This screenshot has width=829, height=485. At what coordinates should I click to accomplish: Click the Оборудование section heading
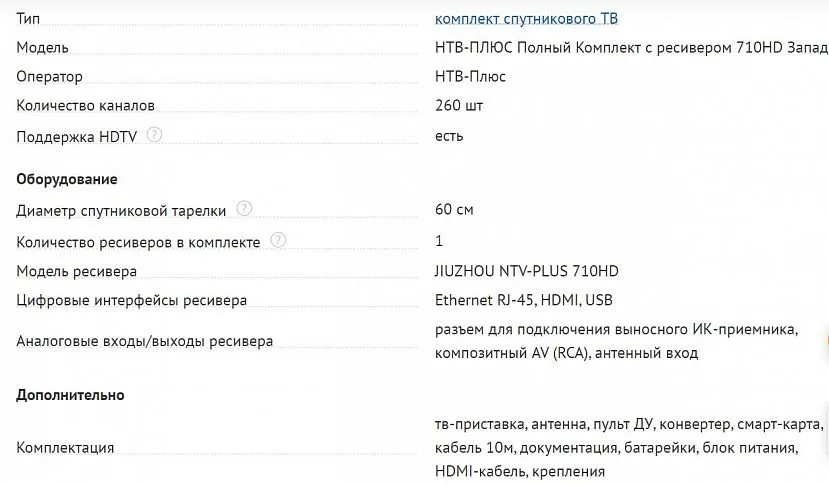[x=67, y=179]
